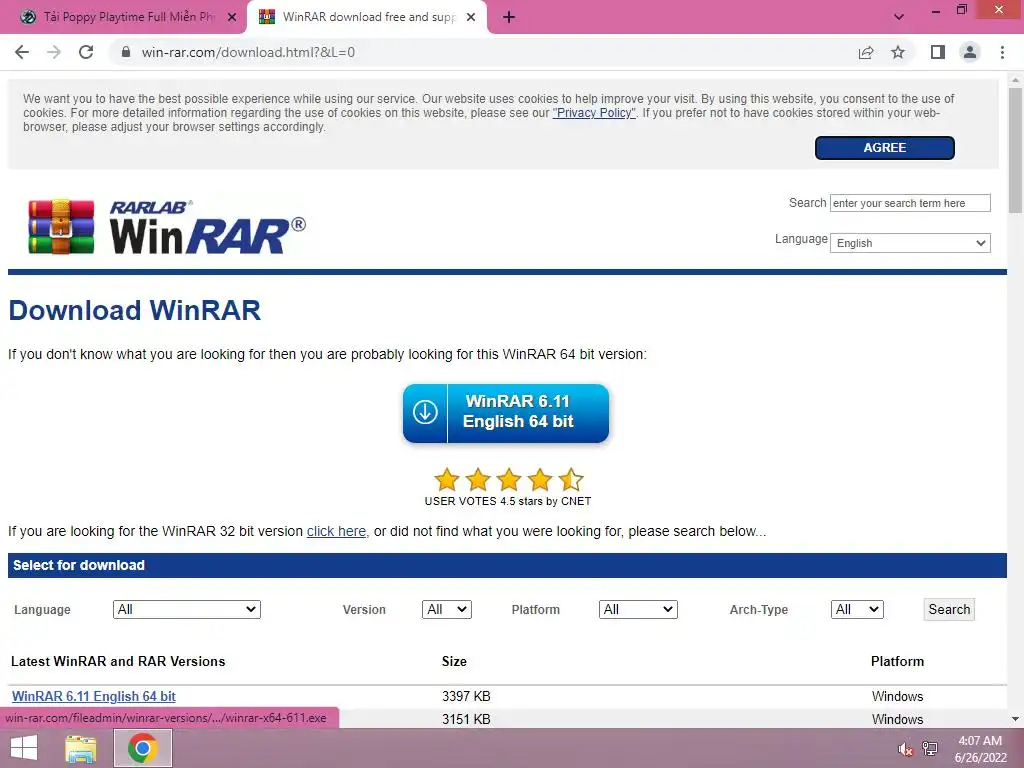Click the network tray icon
The width and height of the screenshot is (1024, 768).
tap(930, 749)
